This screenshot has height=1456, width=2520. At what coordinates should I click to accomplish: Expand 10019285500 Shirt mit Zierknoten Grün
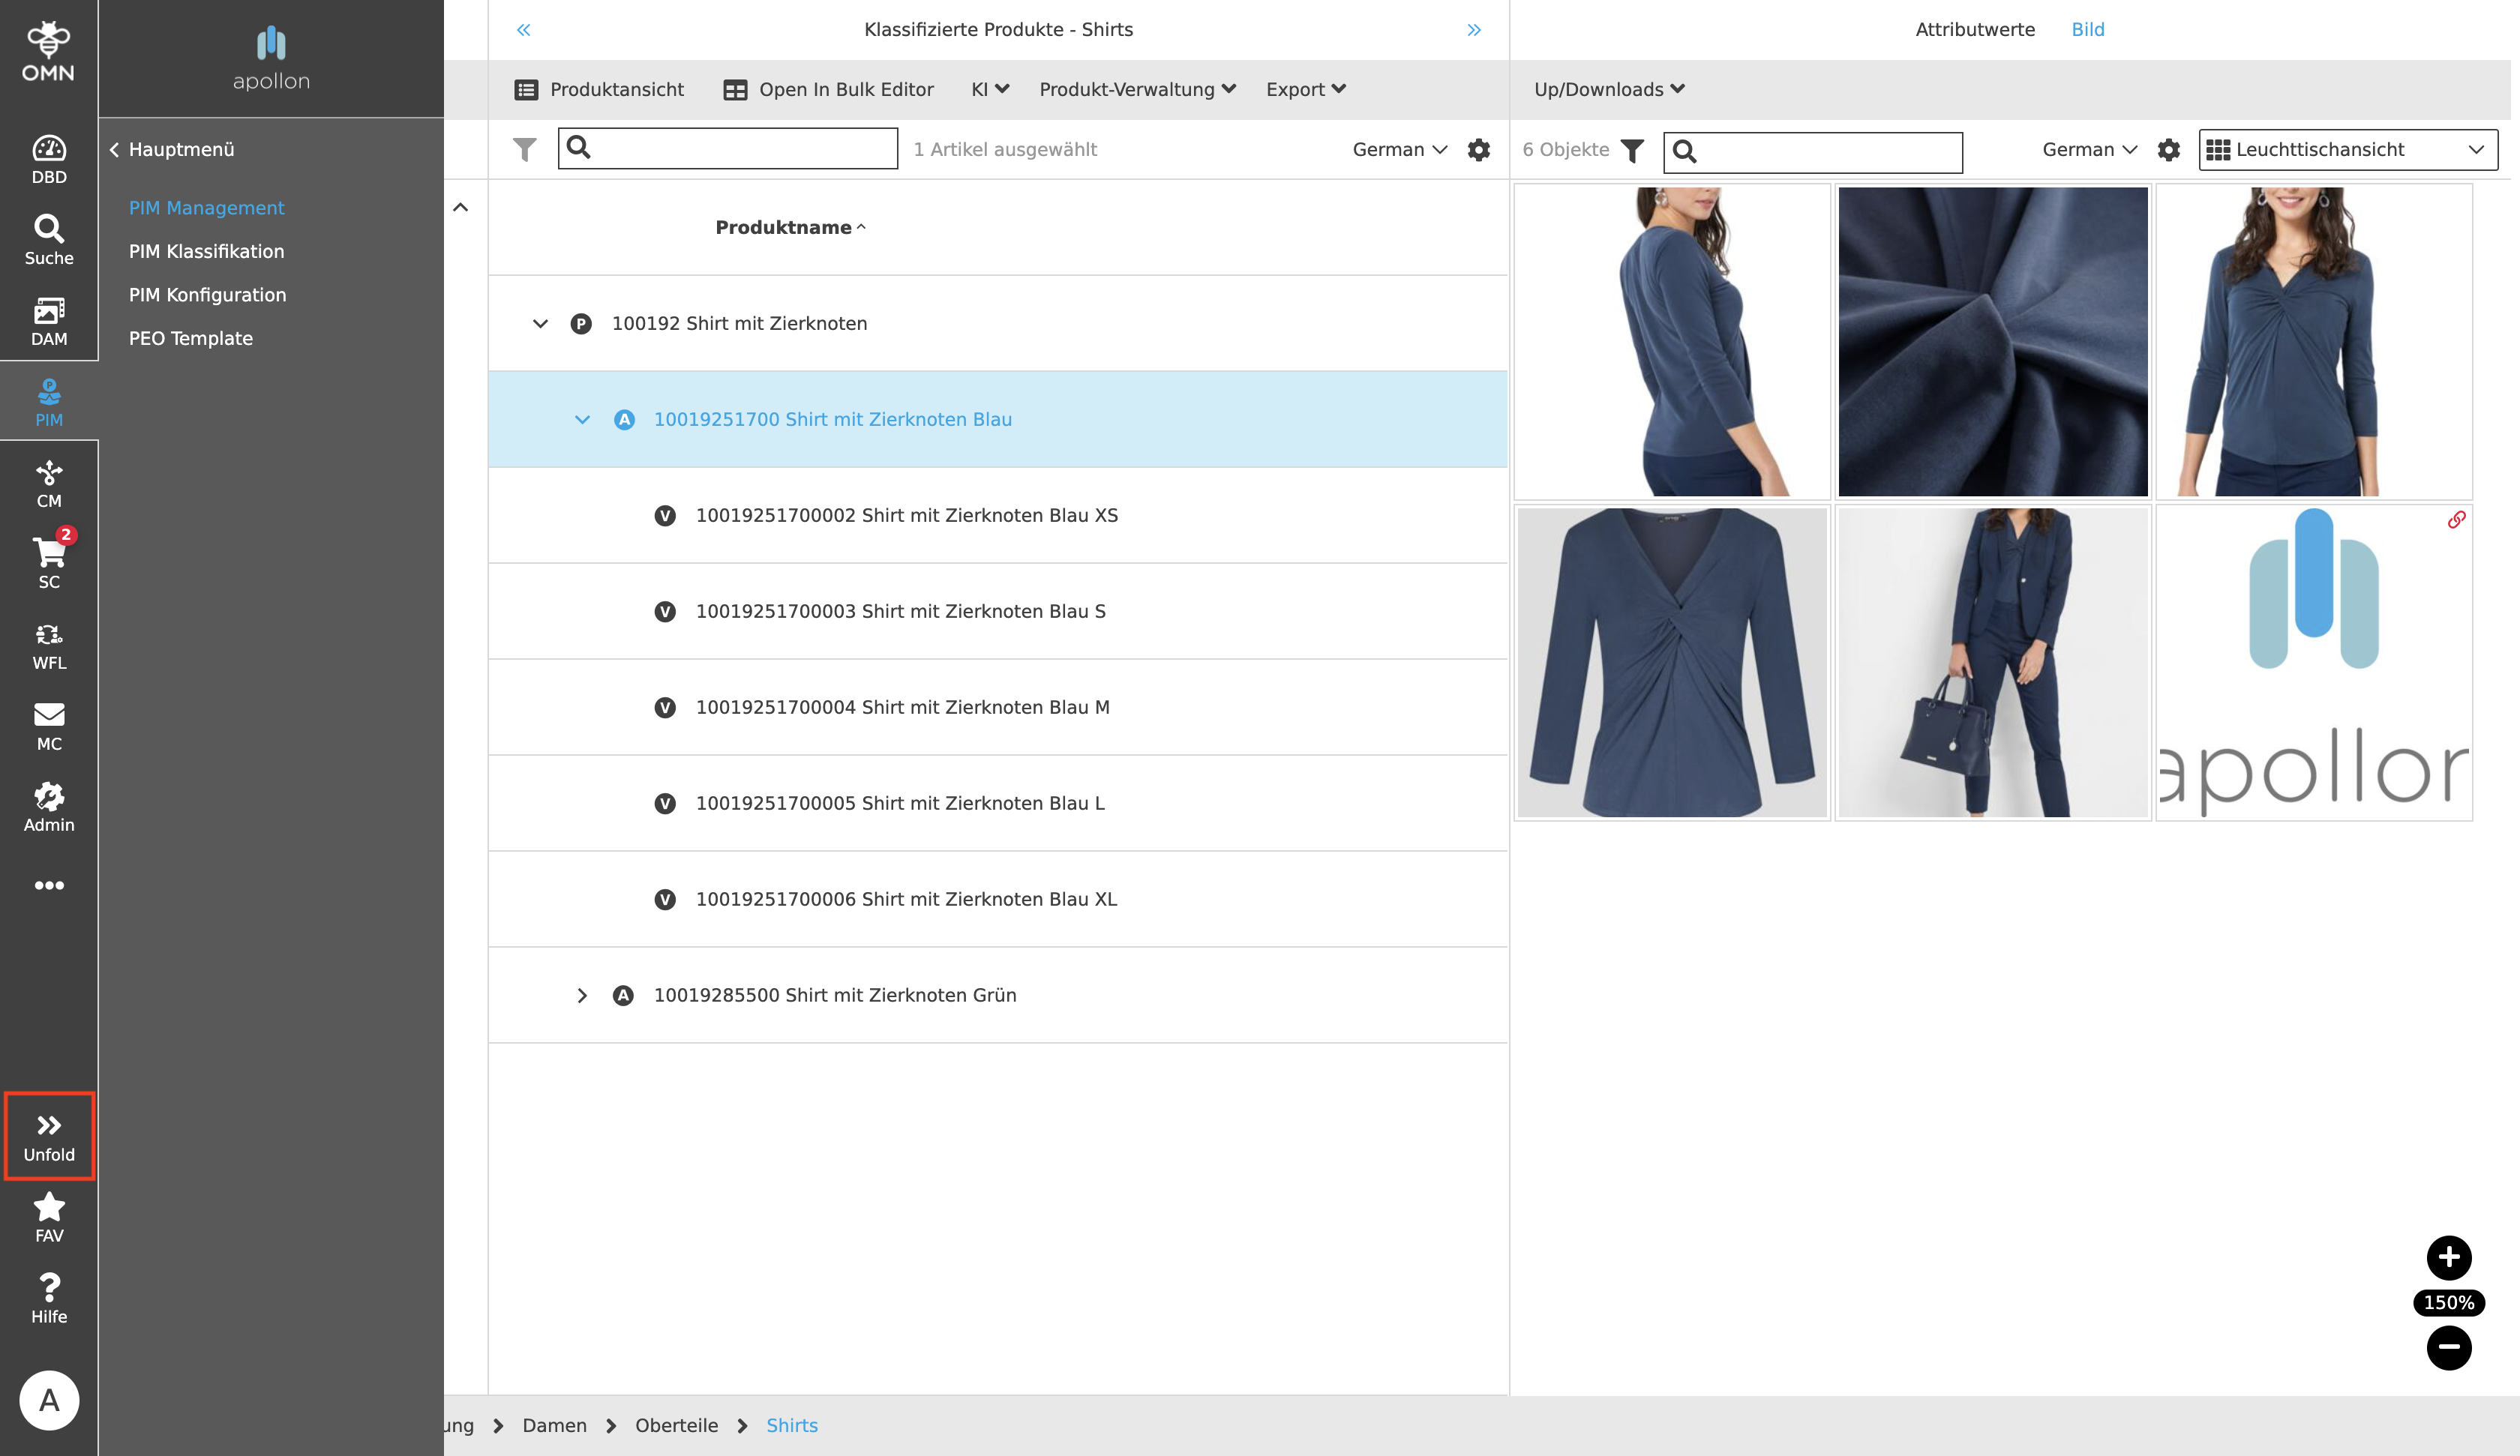[x=582, y=995]
